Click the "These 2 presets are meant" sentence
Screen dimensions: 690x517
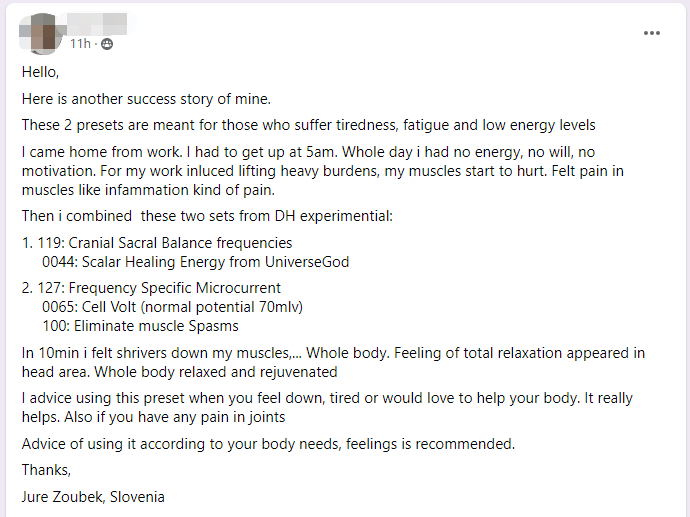tap(308, 125)
